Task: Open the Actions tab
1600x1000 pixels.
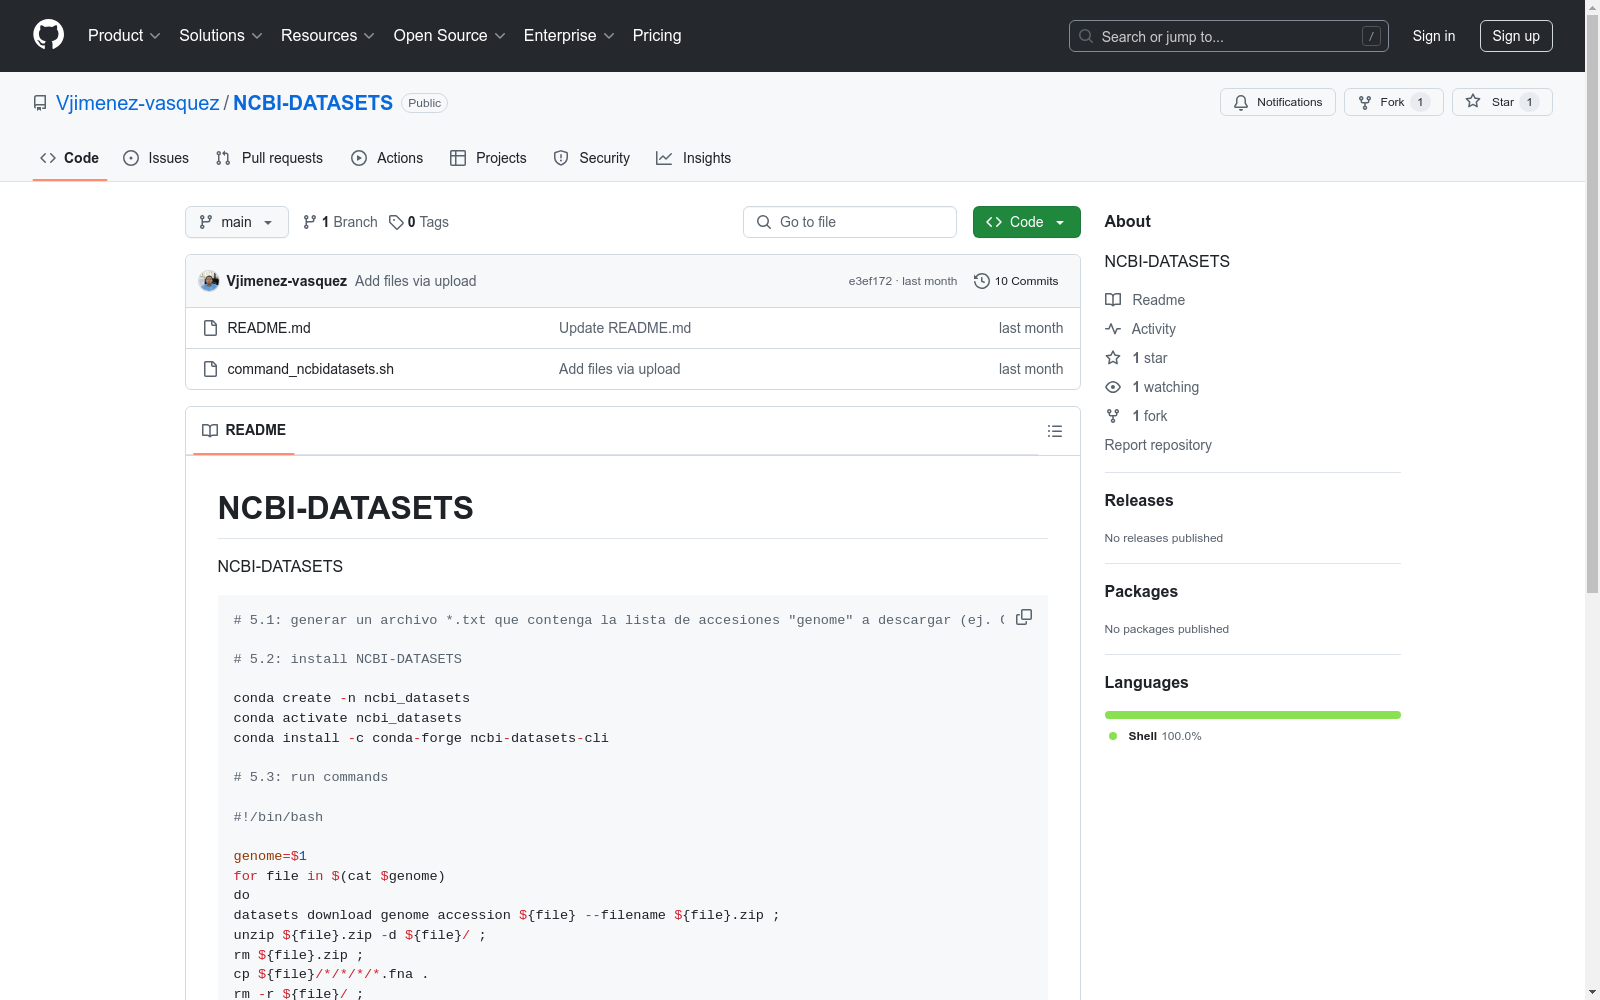Action: click(x=387, y=158)
